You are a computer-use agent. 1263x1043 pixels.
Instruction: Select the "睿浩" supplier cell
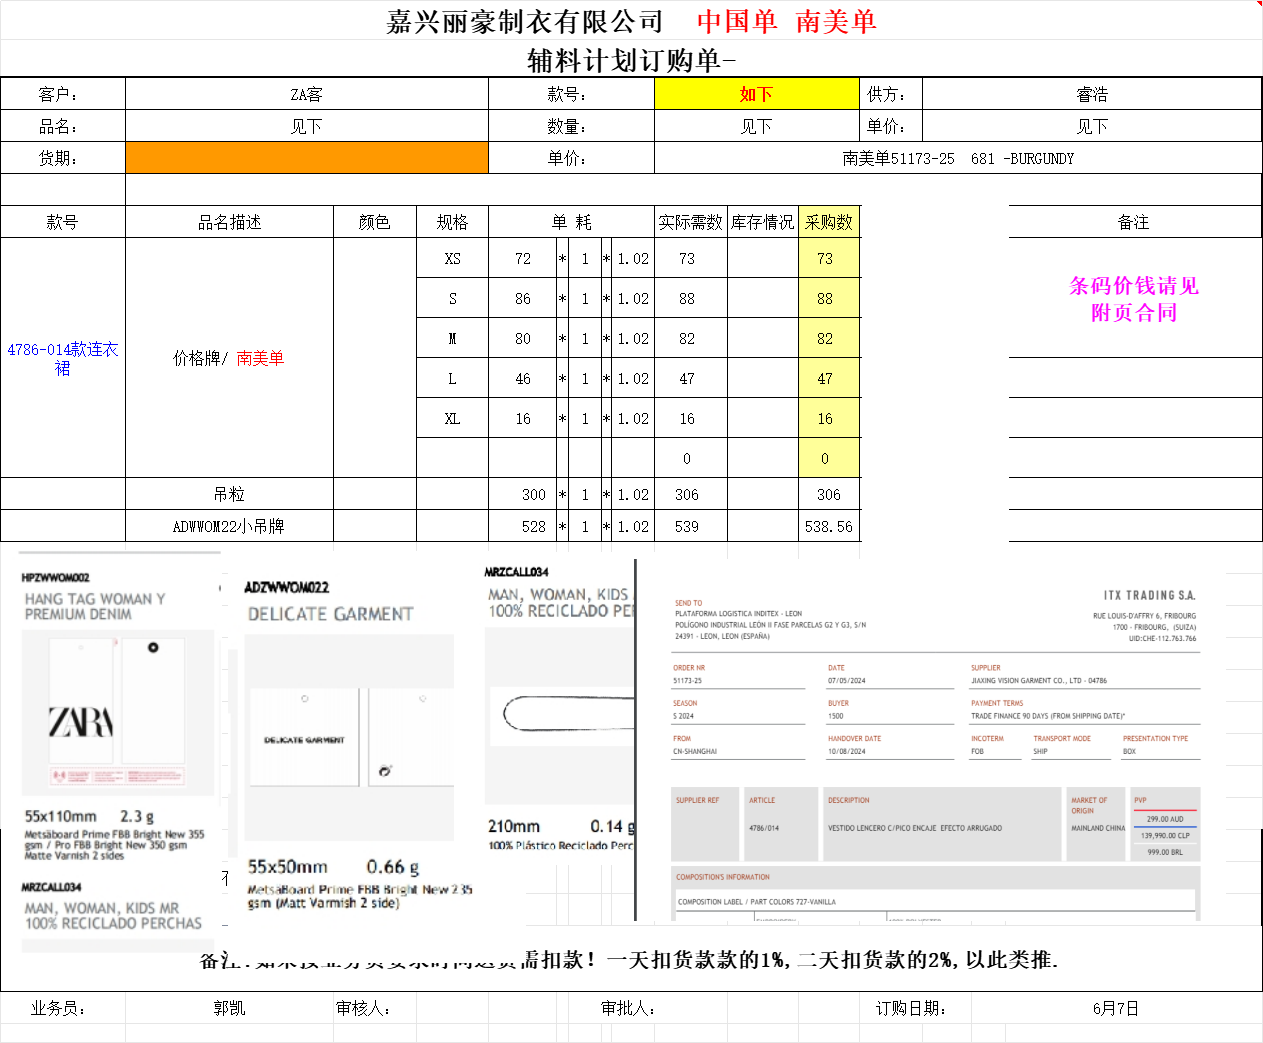tap(1091, 94)
